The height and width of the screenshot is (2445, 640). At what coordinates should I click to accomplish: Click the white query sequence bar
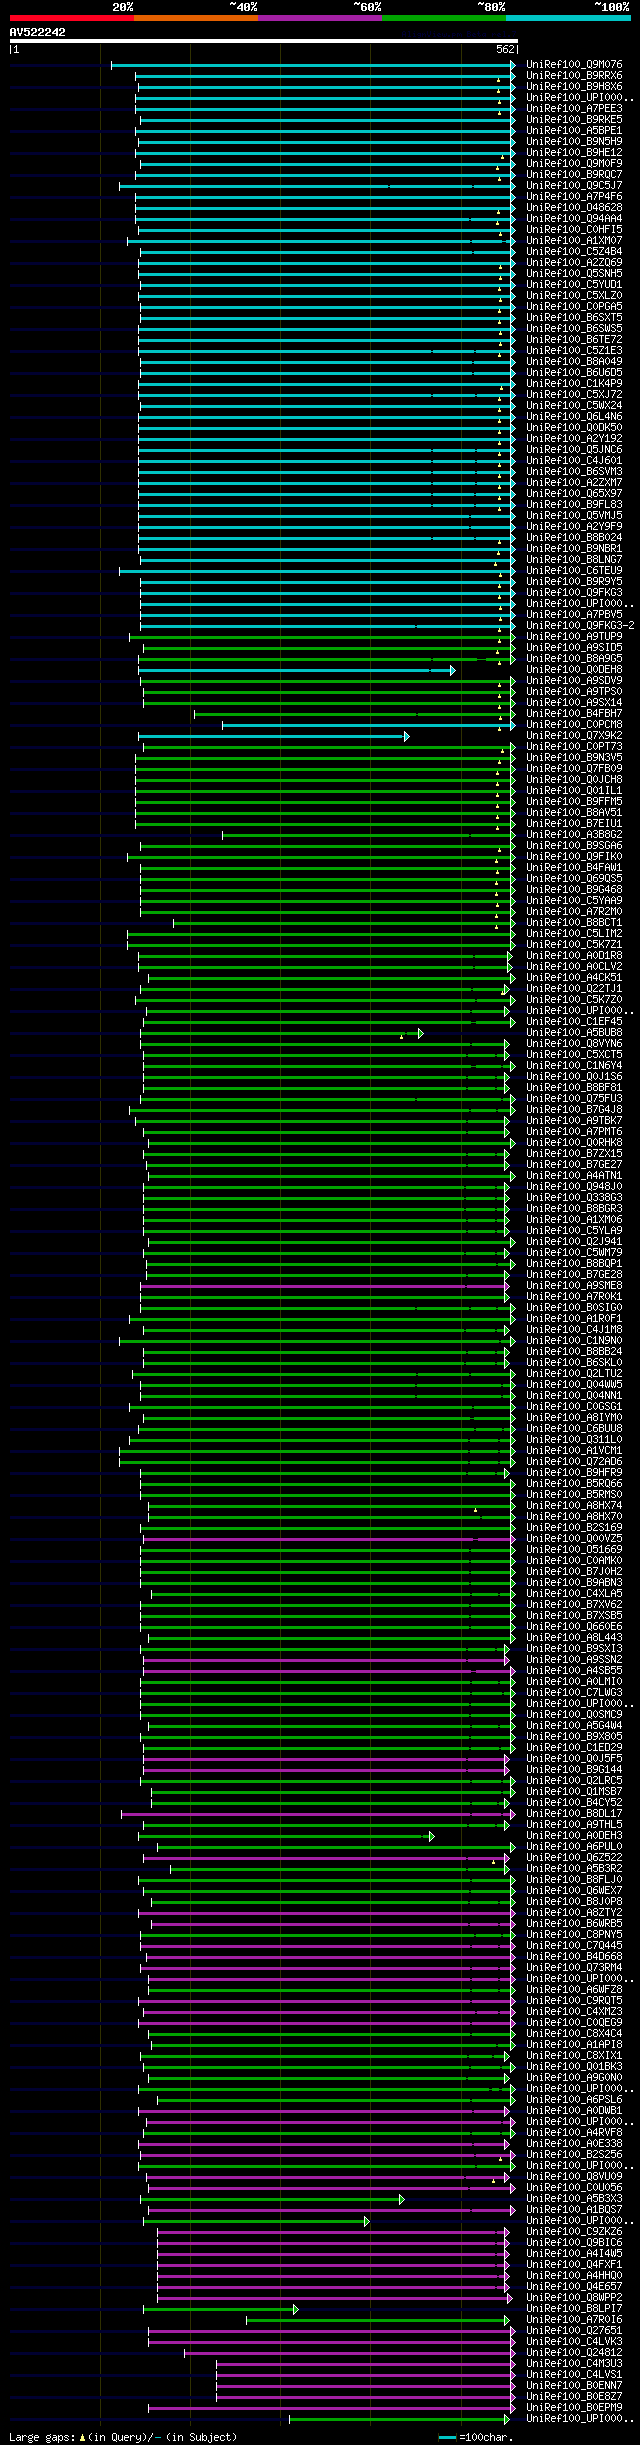click(x=263, y=41)
